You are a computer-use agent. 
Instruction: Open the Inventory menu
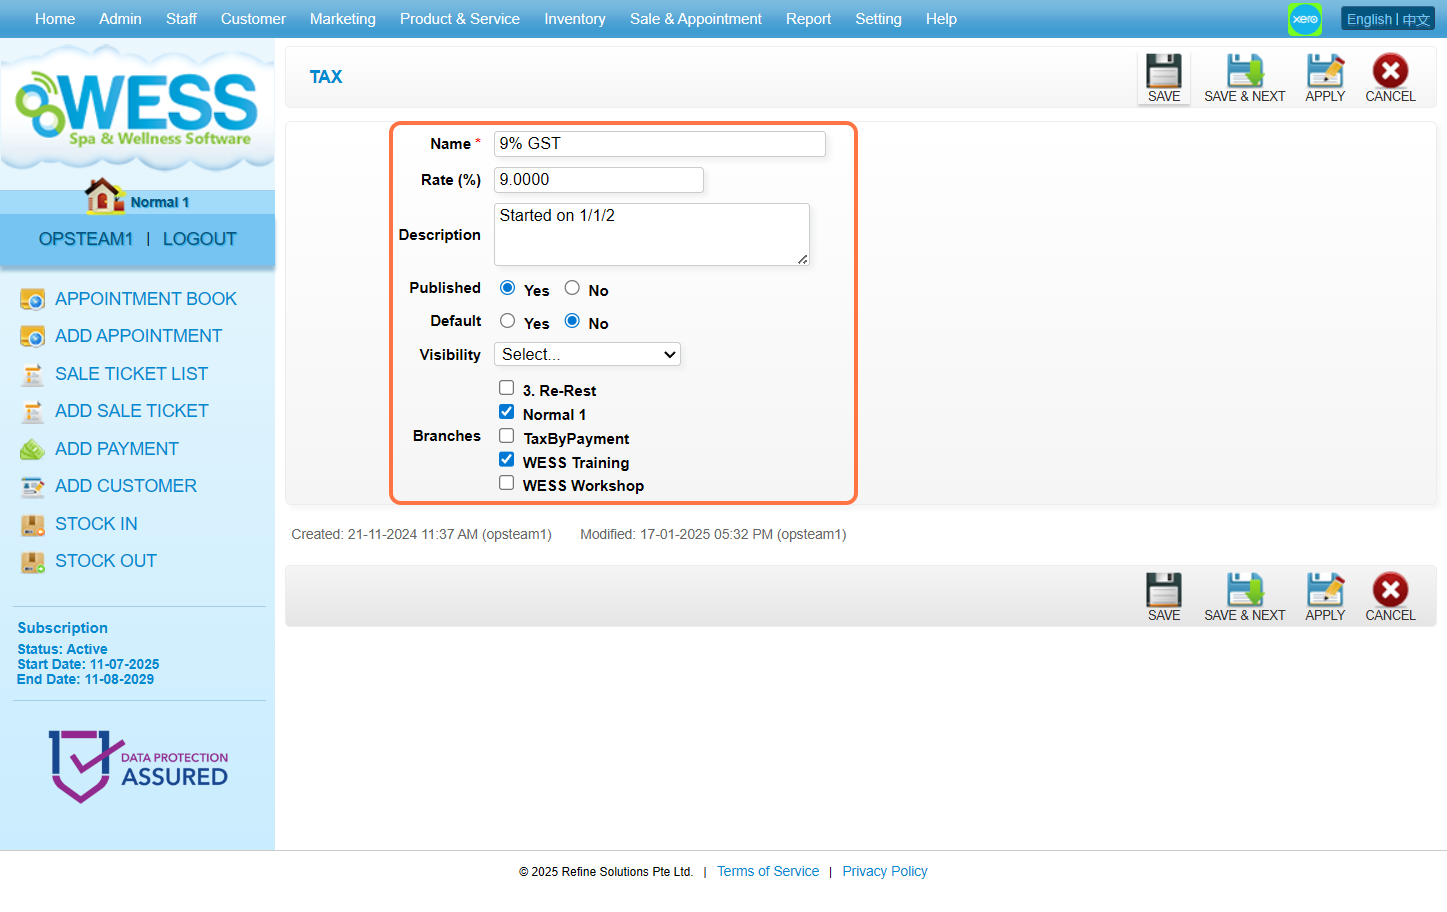(574, 19)
